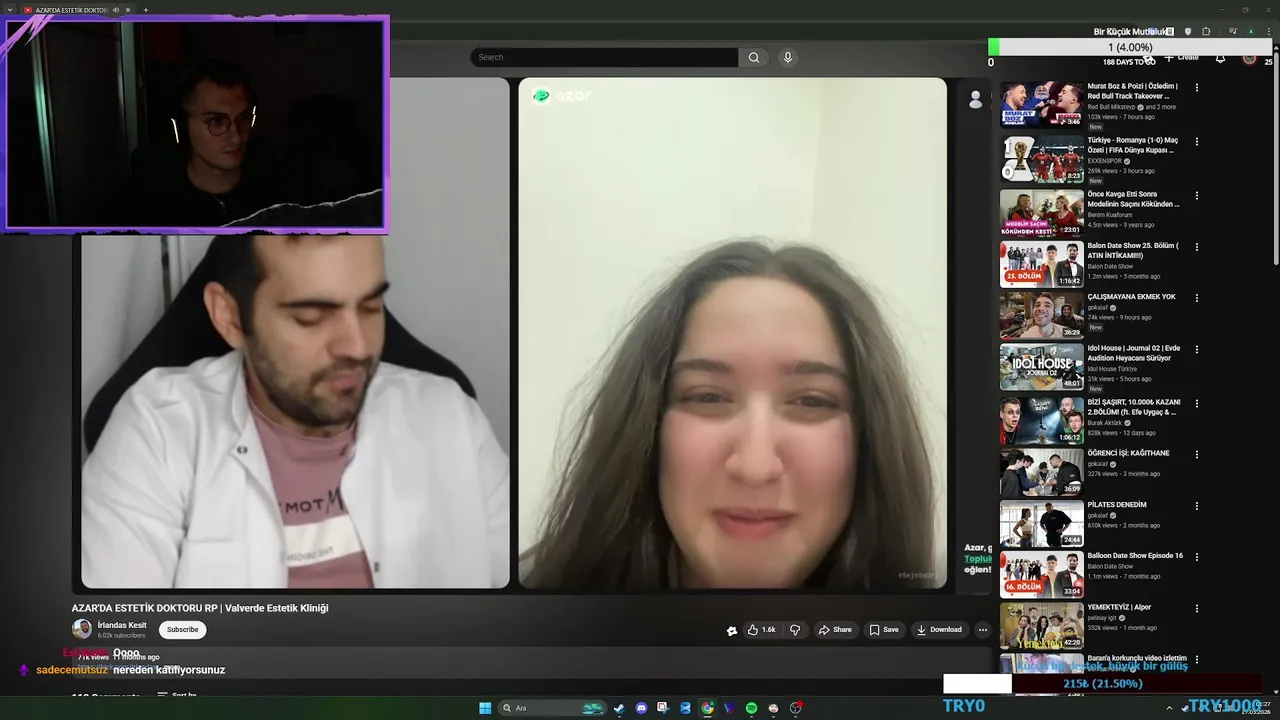The height and width of the screenshot is (720, 1280).
Task: Click the remix icon left of like button
Action: coord(732,630)
